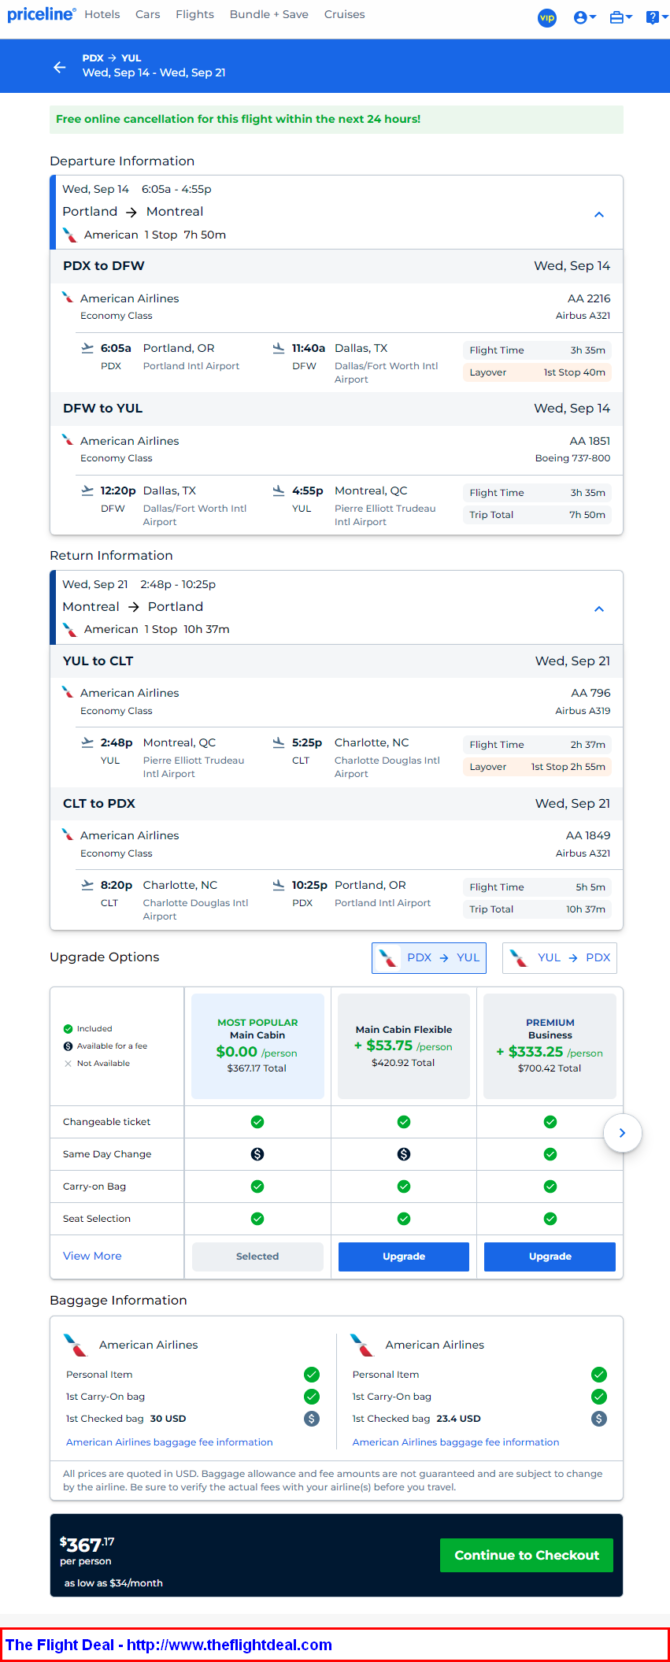Select the YUL to PDX upgrade tab
The width and height of the screenshot is (670, 1662).
559,957
